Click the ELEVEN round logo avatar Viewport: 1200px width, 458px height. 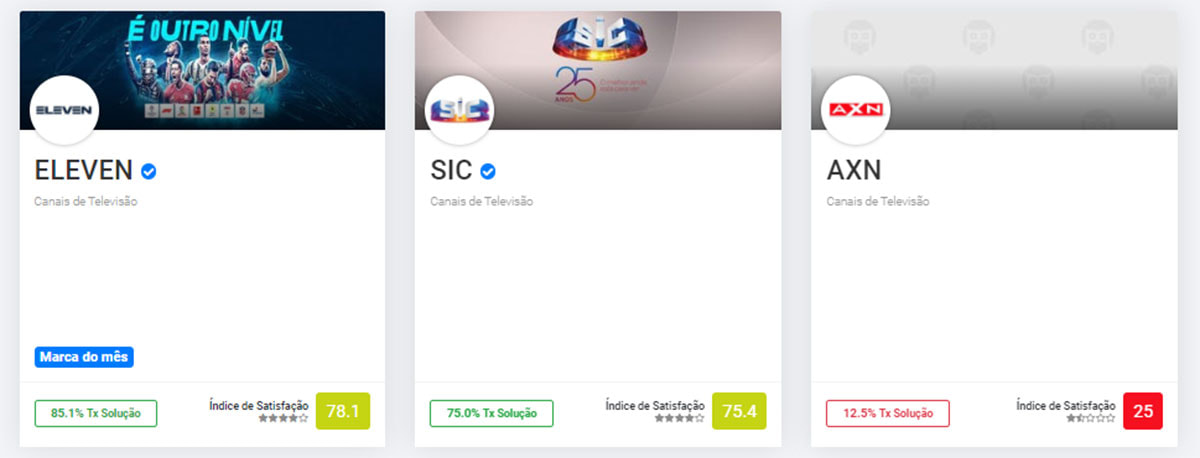[x=64, y=110]
